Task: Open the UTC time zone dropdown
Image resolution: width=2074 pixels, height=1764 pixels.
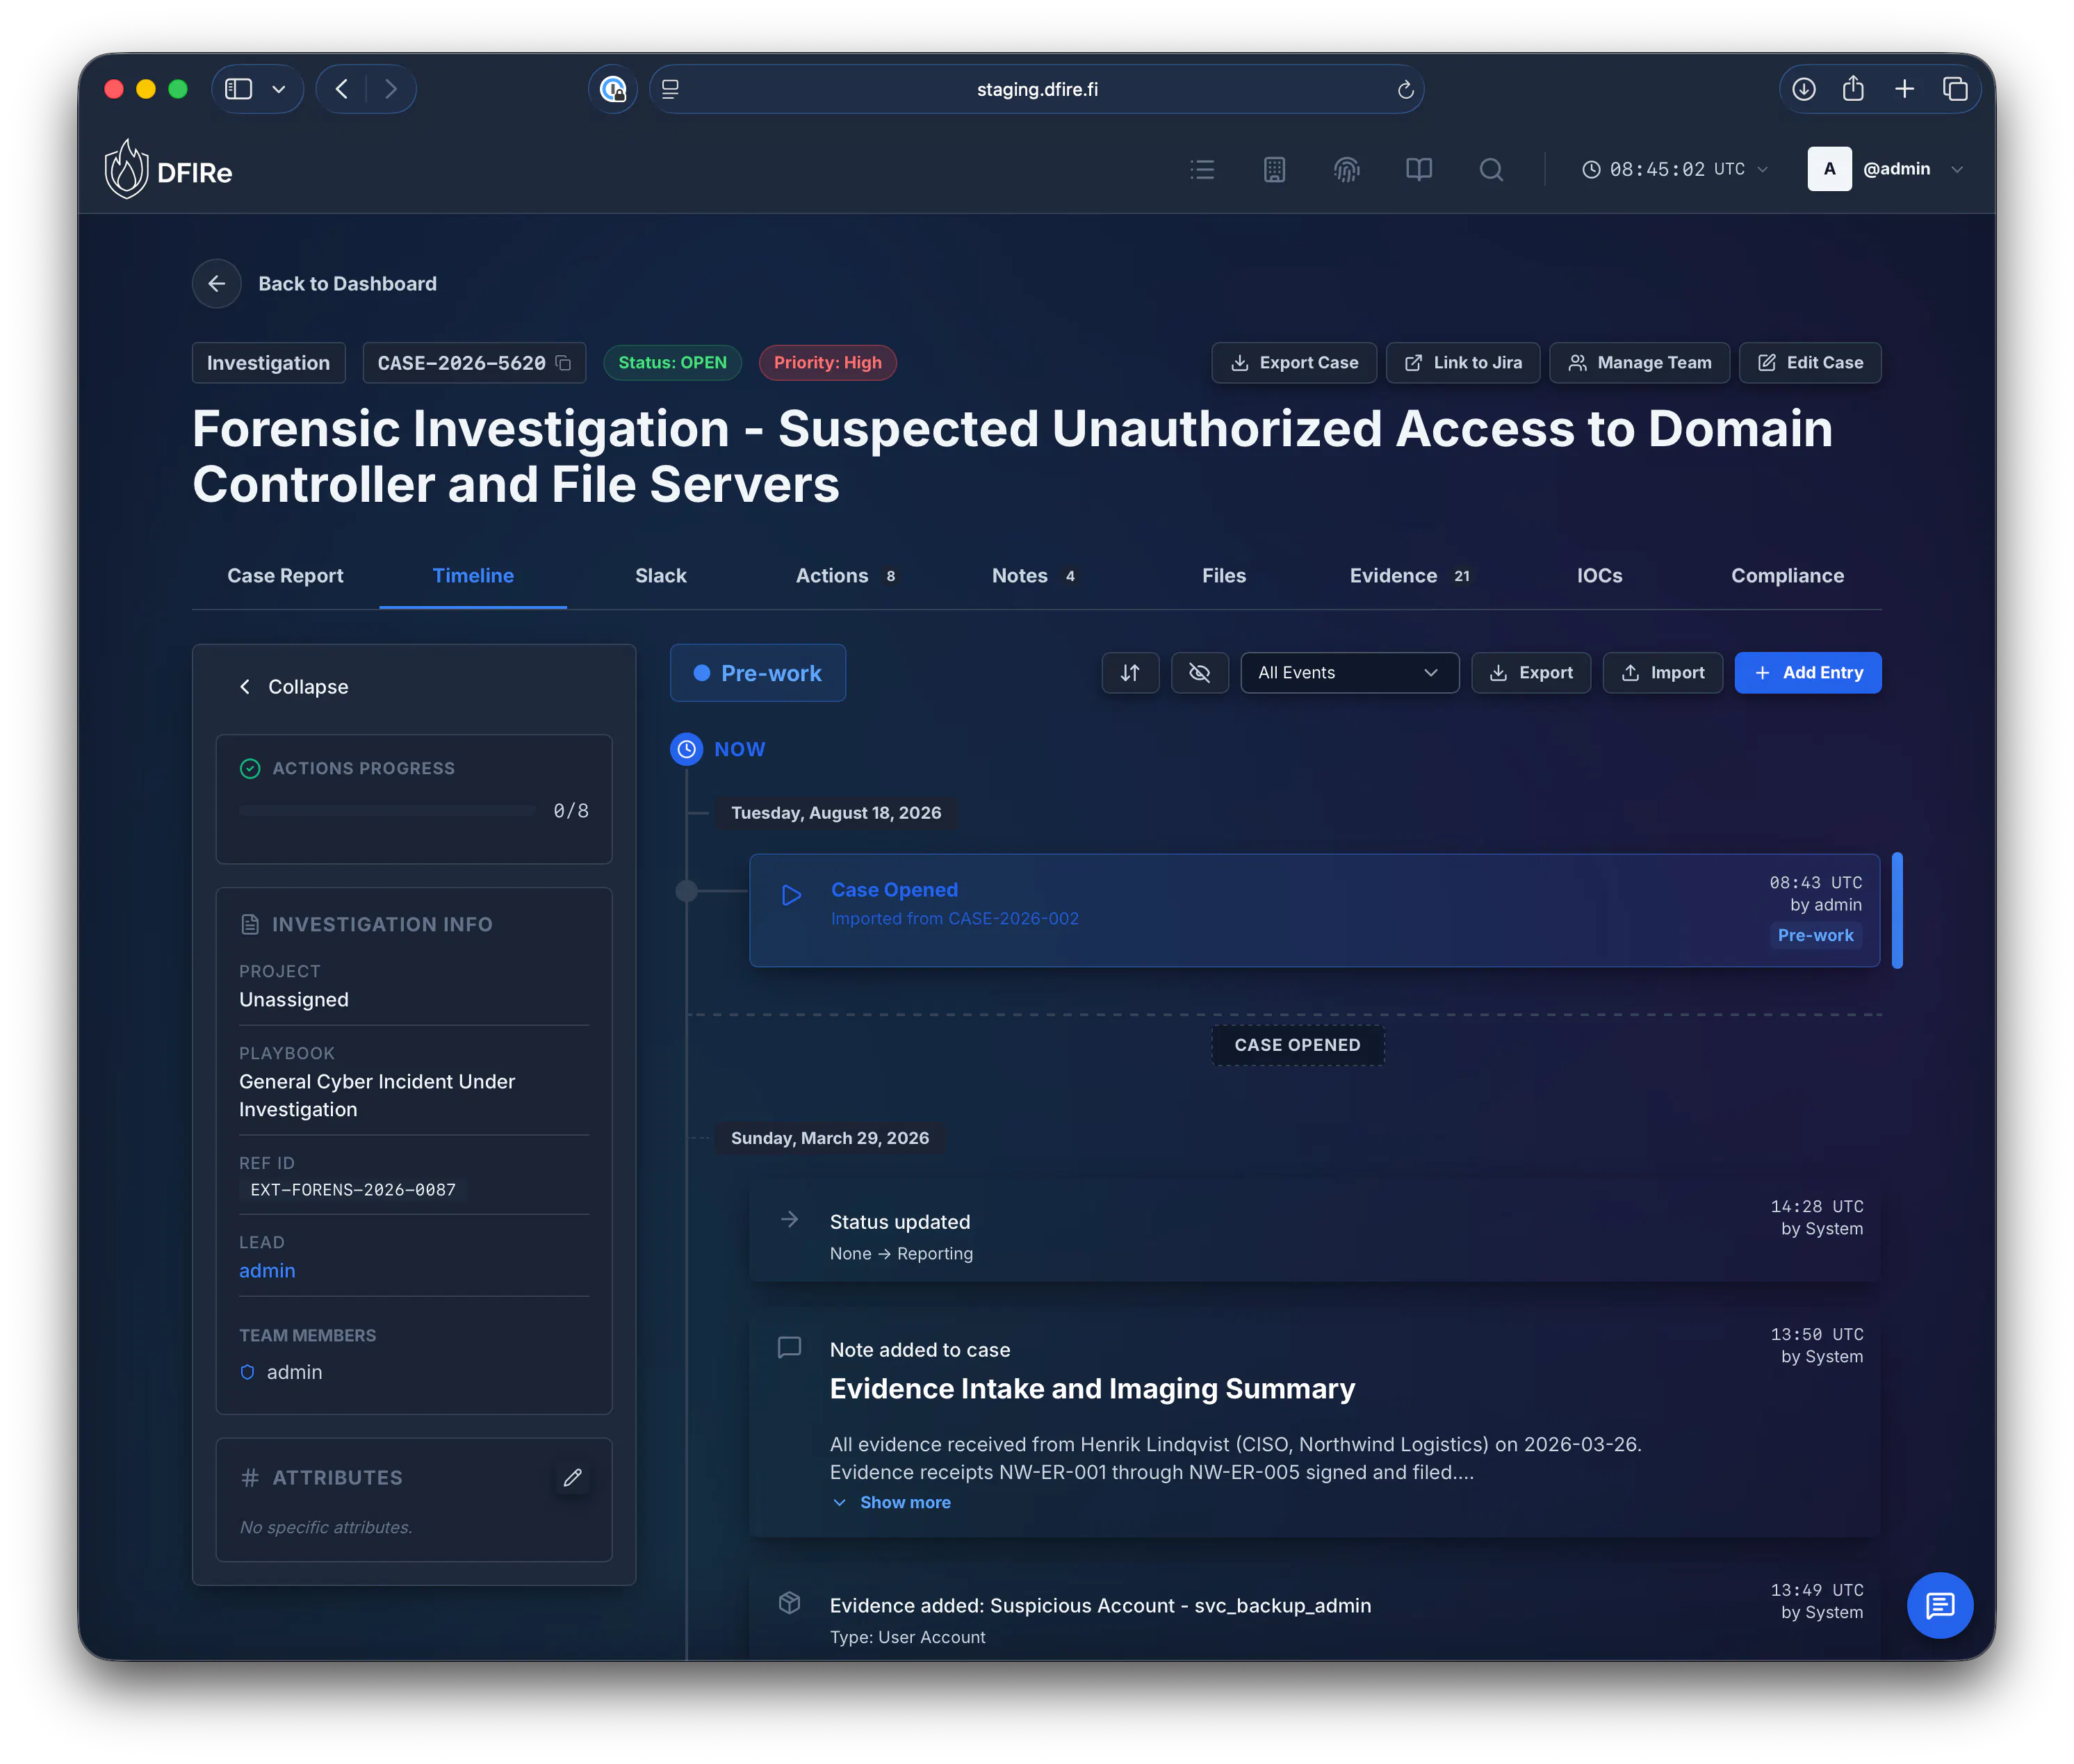Action: 1676,170
